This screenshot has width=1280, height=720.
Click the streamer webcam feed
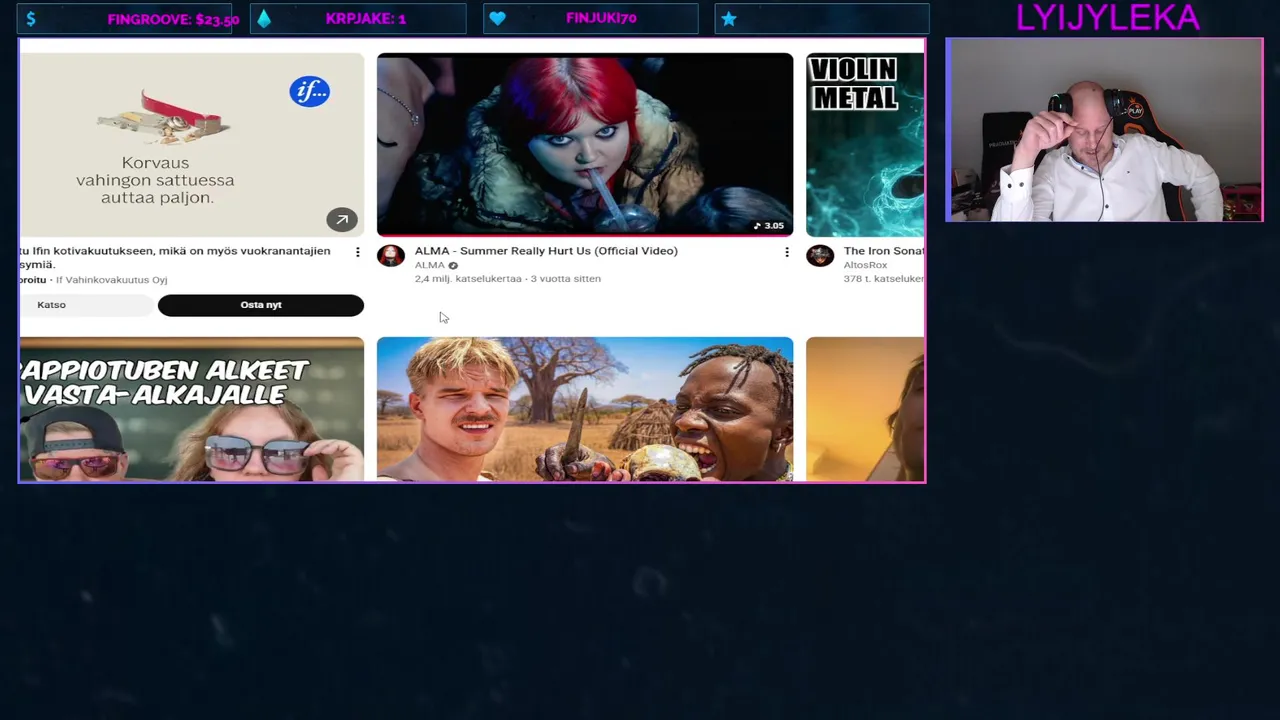click(x=1104, y=130)
